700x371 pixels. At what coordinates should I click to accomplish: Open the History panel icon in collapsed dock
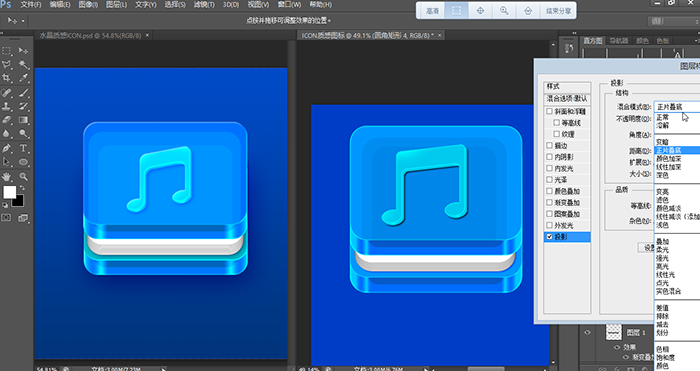click(x=569, y=48)
